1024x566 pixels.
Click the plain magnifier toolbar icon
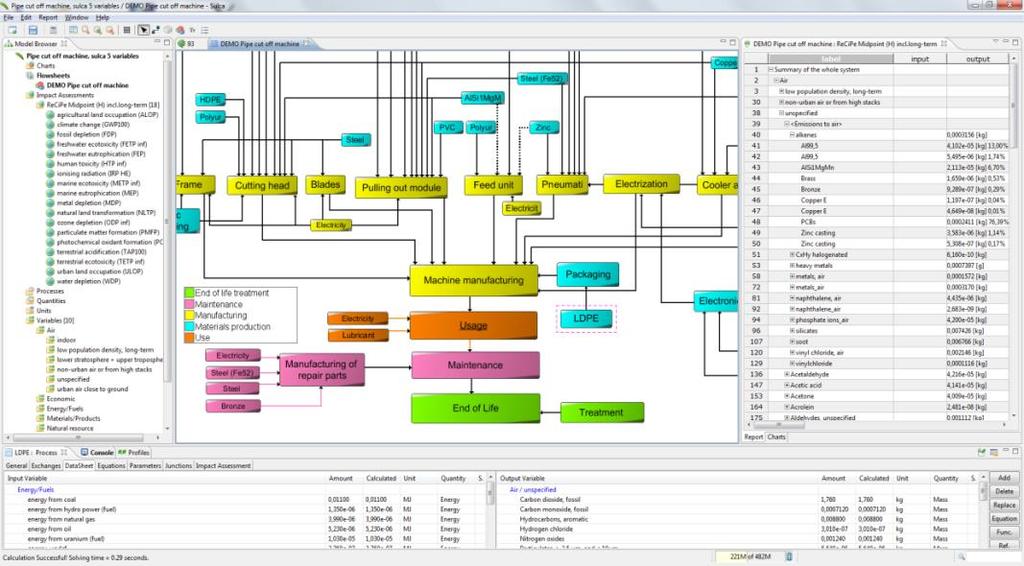pos(86,30)
